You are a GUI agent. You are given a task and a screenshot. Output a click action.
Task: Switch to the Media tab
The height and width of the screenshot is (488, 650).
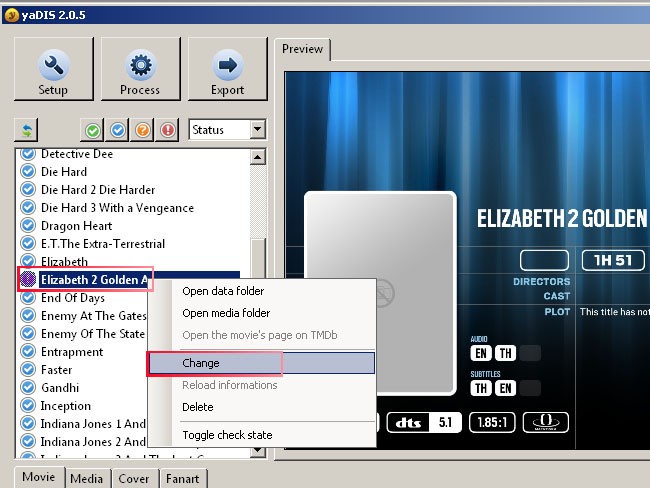tap(87, 479)
